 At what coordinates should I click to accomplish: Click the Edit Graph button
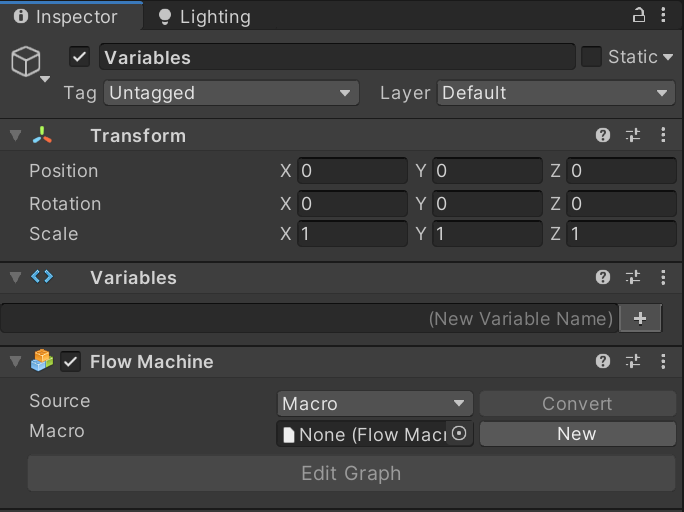[352, 473]
